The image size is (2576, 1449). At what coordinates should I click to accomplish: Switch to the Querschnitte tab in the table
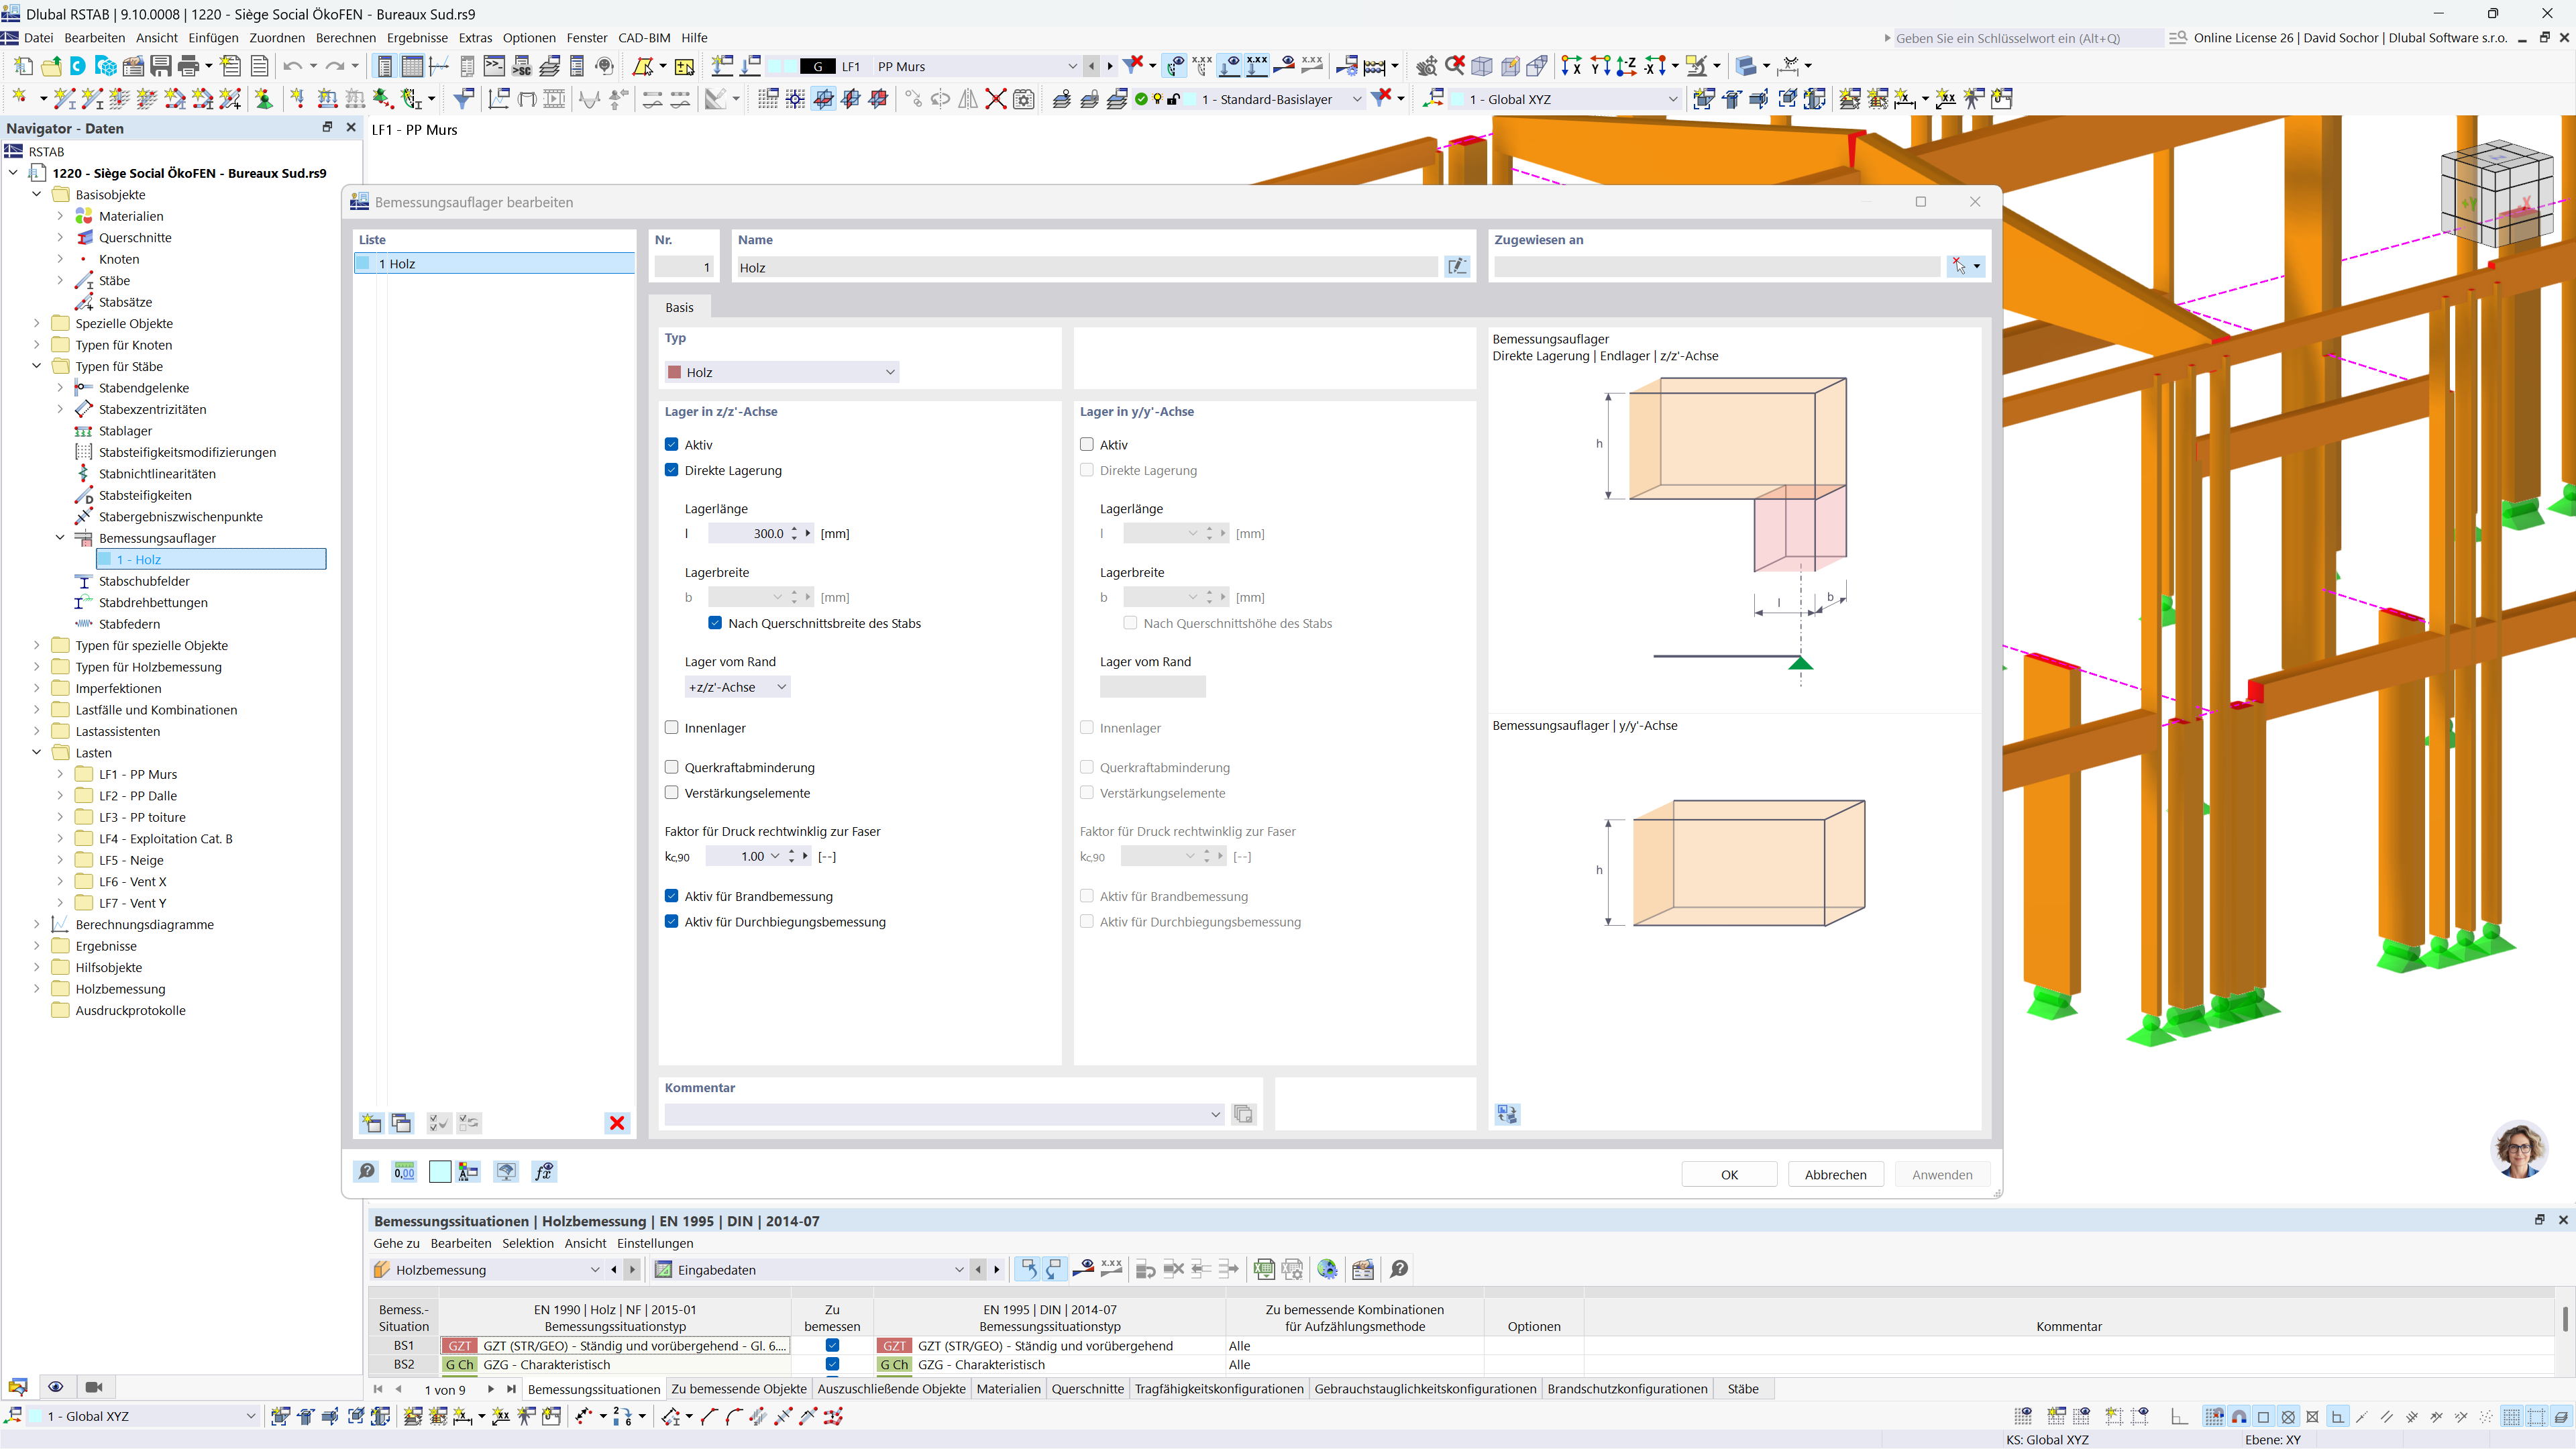pos(1087,1389)
